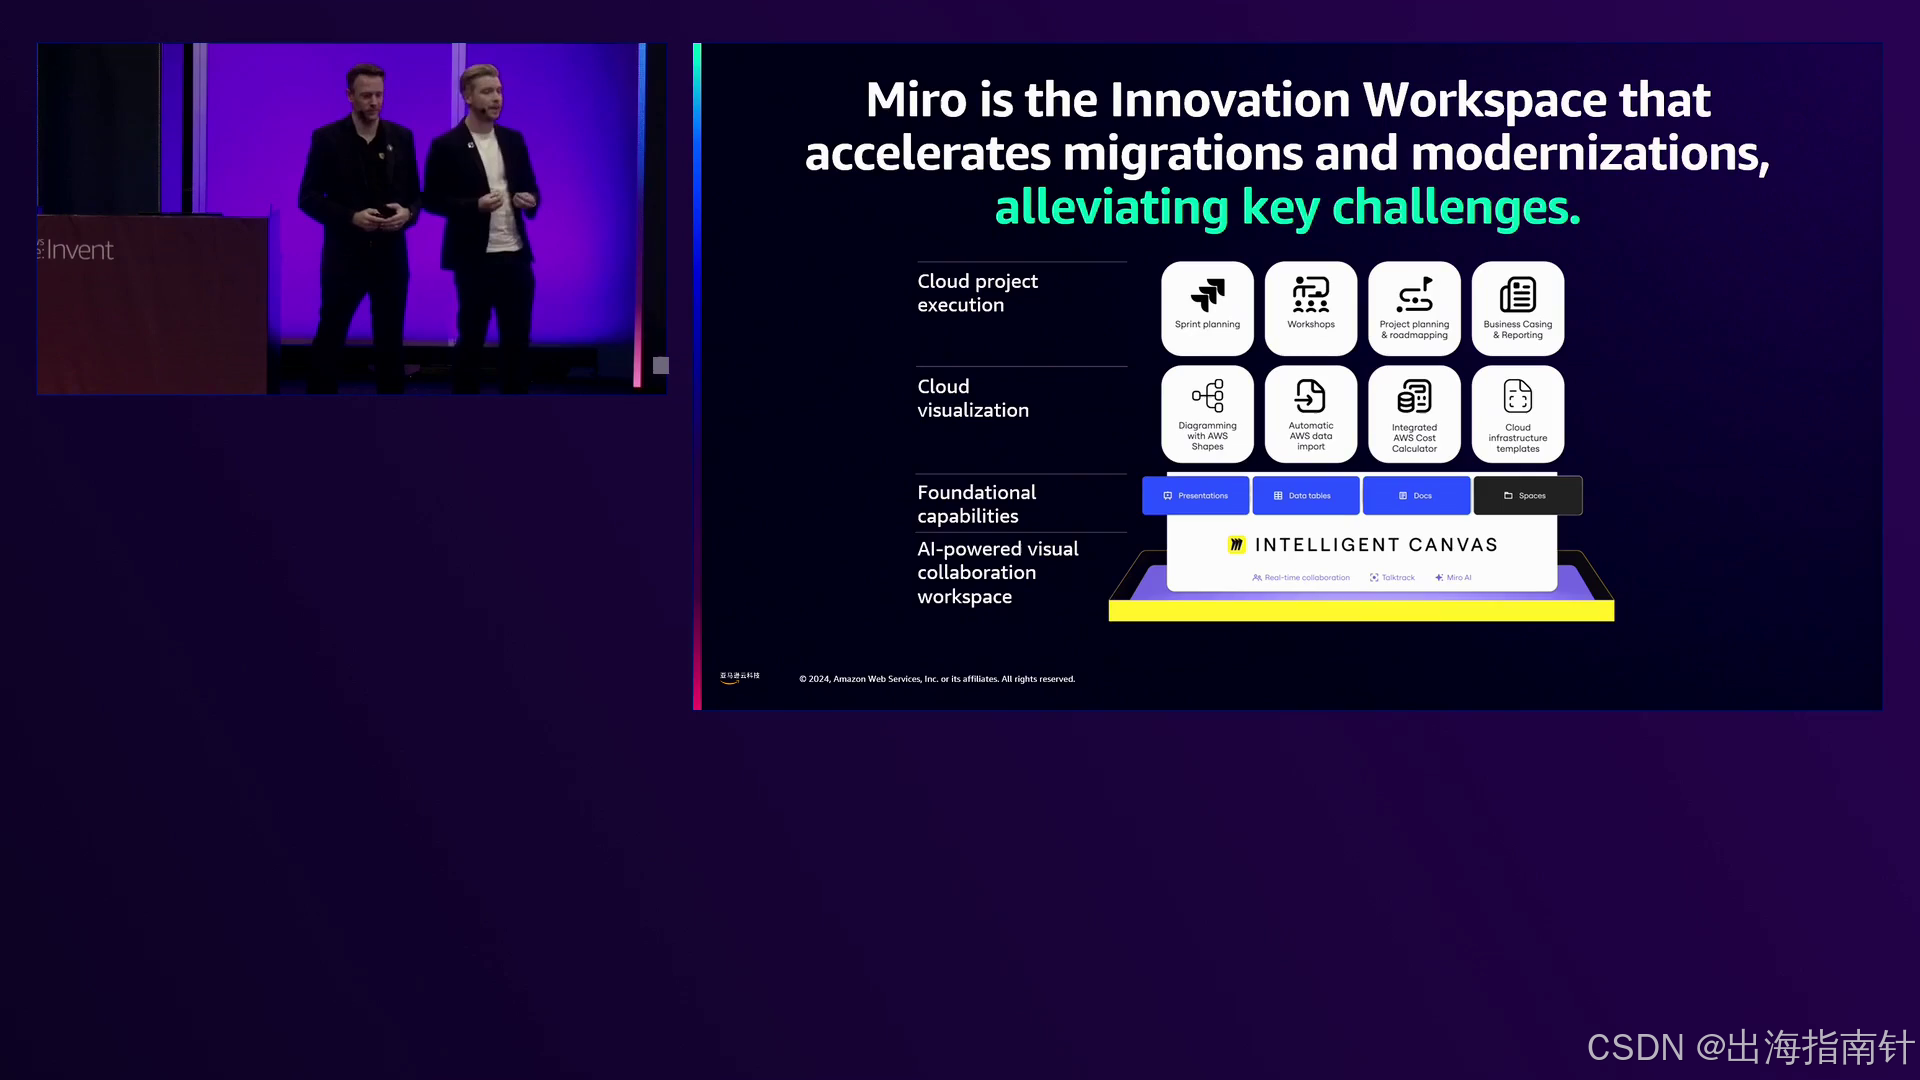
Task: Select the dark Spaces tab
Action: 1527,496
